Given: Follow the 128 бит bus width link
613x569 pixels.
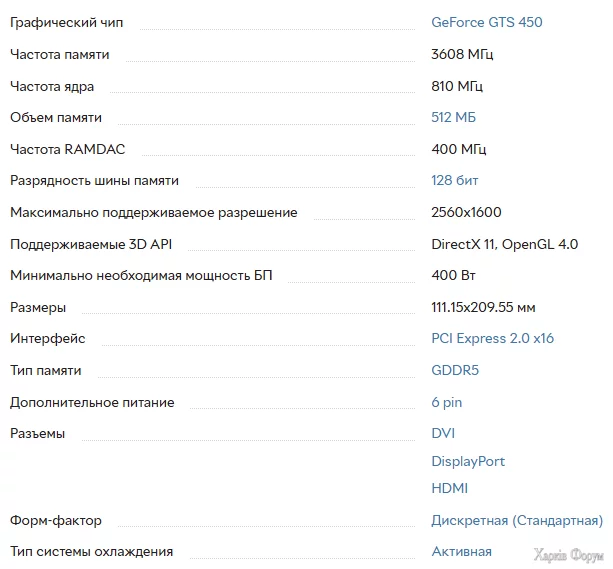Looking at the screenshot, I should 454,181.
